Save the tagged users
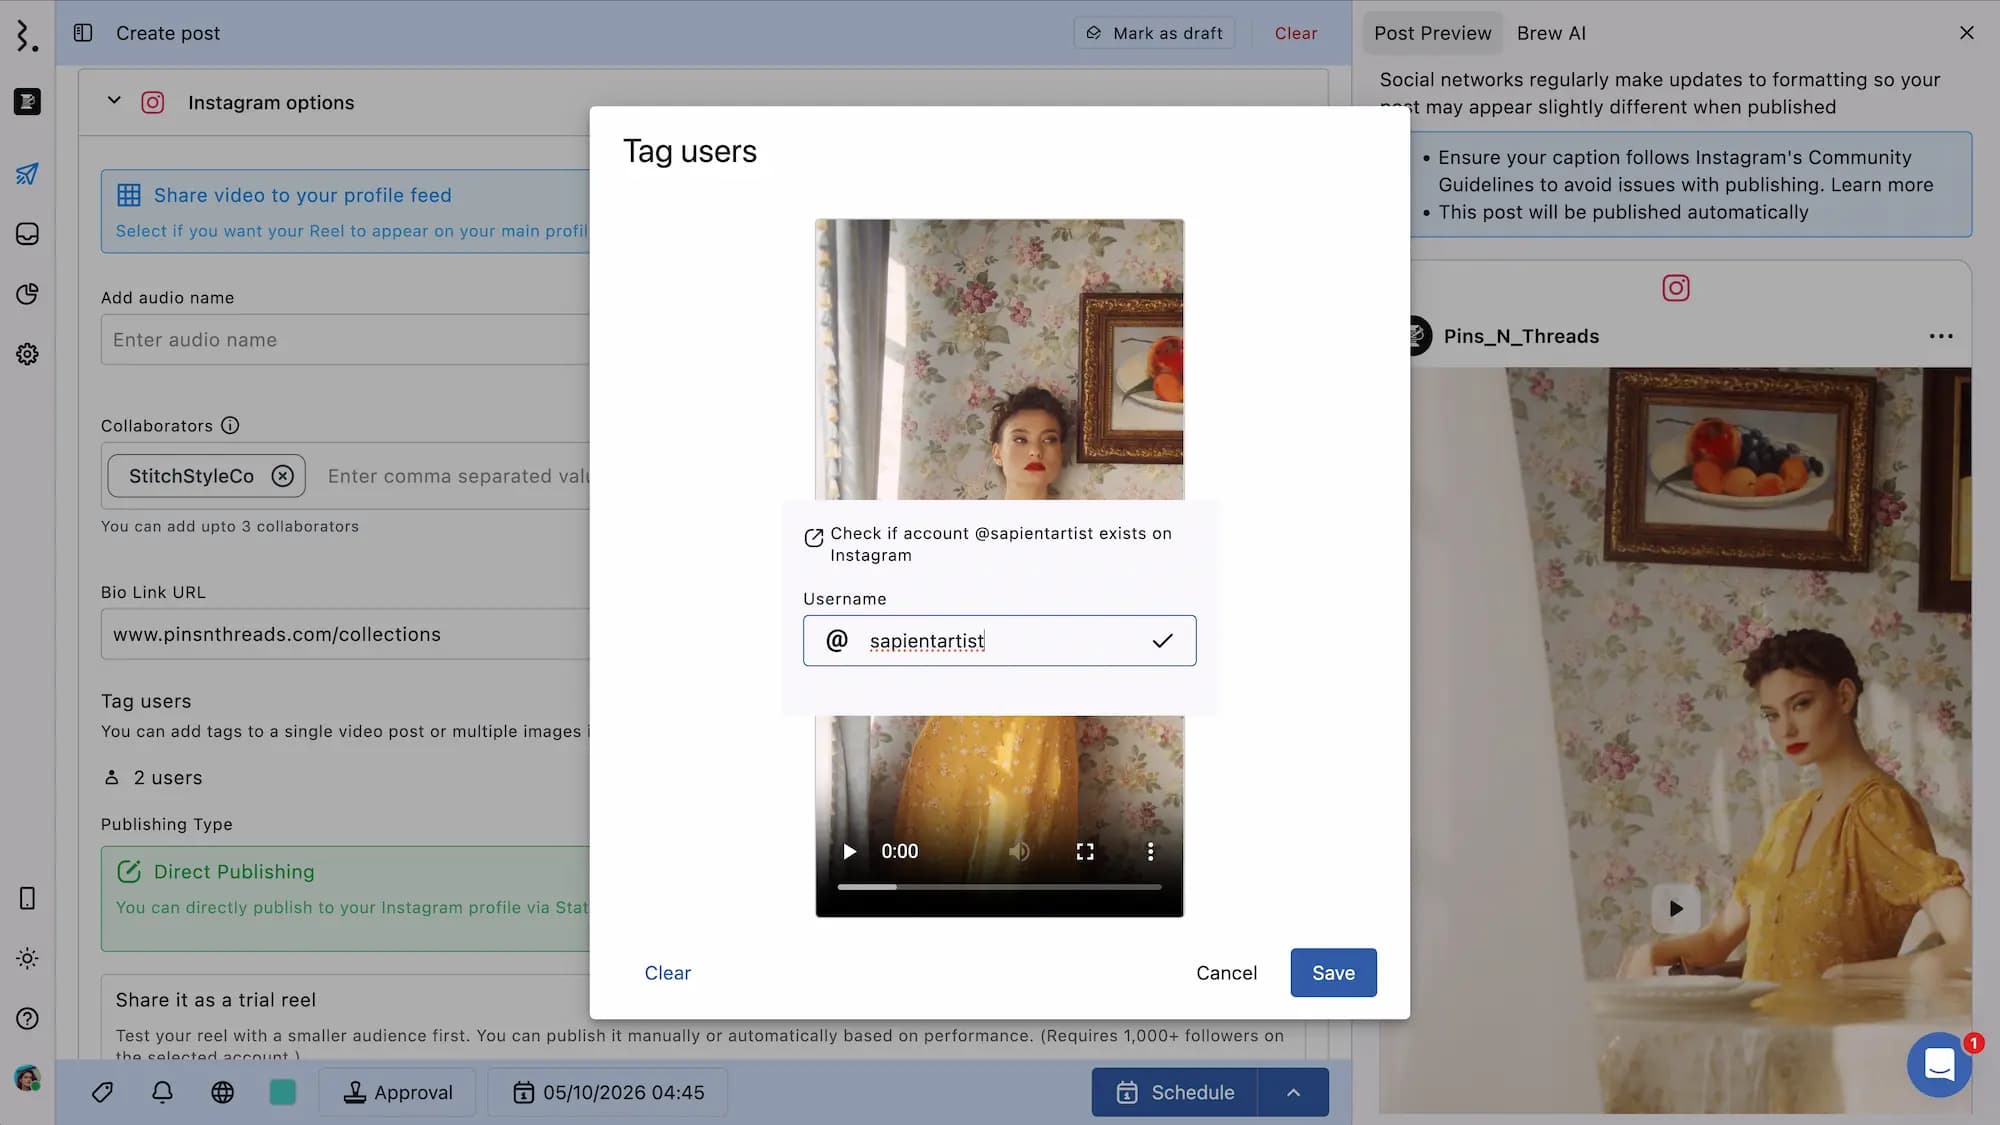This screenshot has height=1125, width=2000. tap(1333, 973)
